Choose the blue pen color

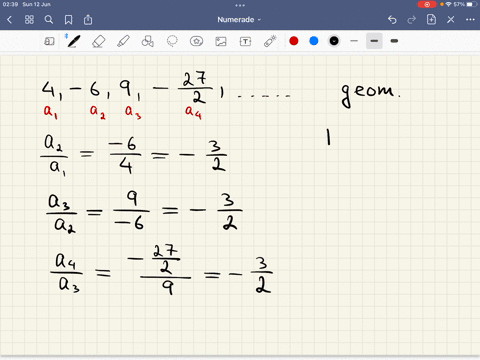click(314, 41)
